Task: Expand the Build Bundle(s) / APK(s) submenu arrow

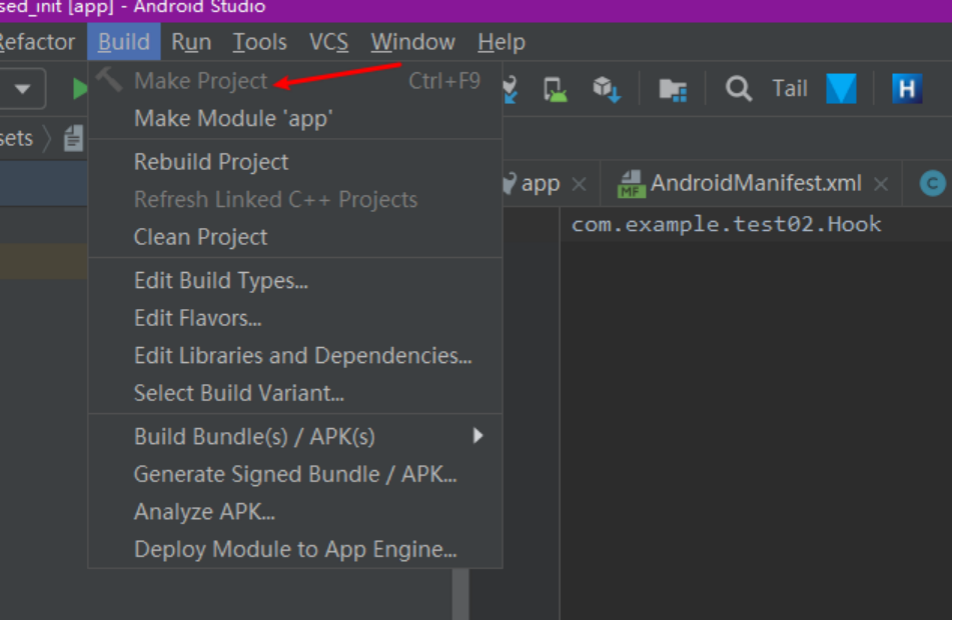Action: coord(478,436)
